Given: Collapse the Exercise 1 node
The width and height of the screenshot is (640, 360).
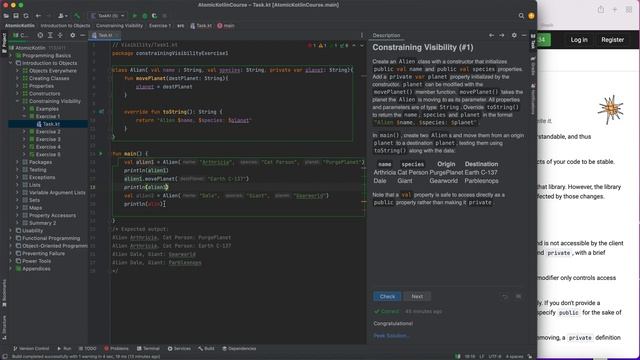Looking at the screenshot, I should click(x=24, y=116).
